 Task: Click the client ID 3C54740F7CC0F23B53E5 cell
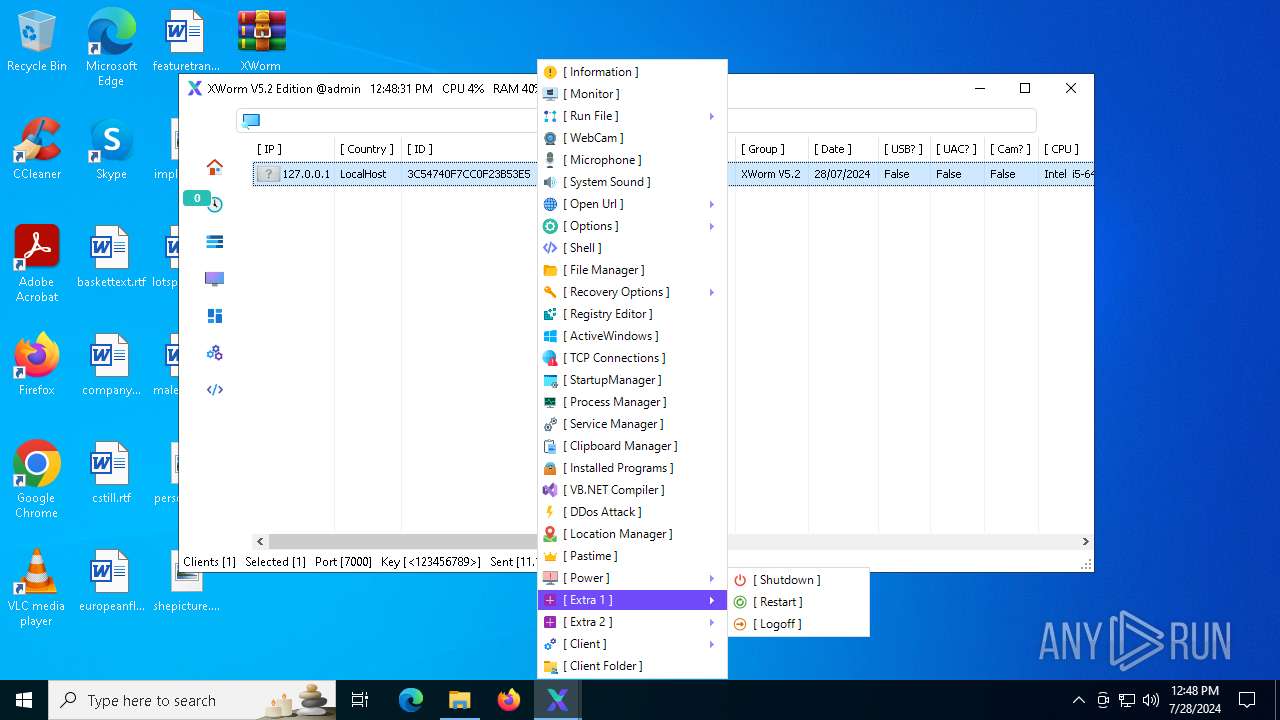click(468, 174)
